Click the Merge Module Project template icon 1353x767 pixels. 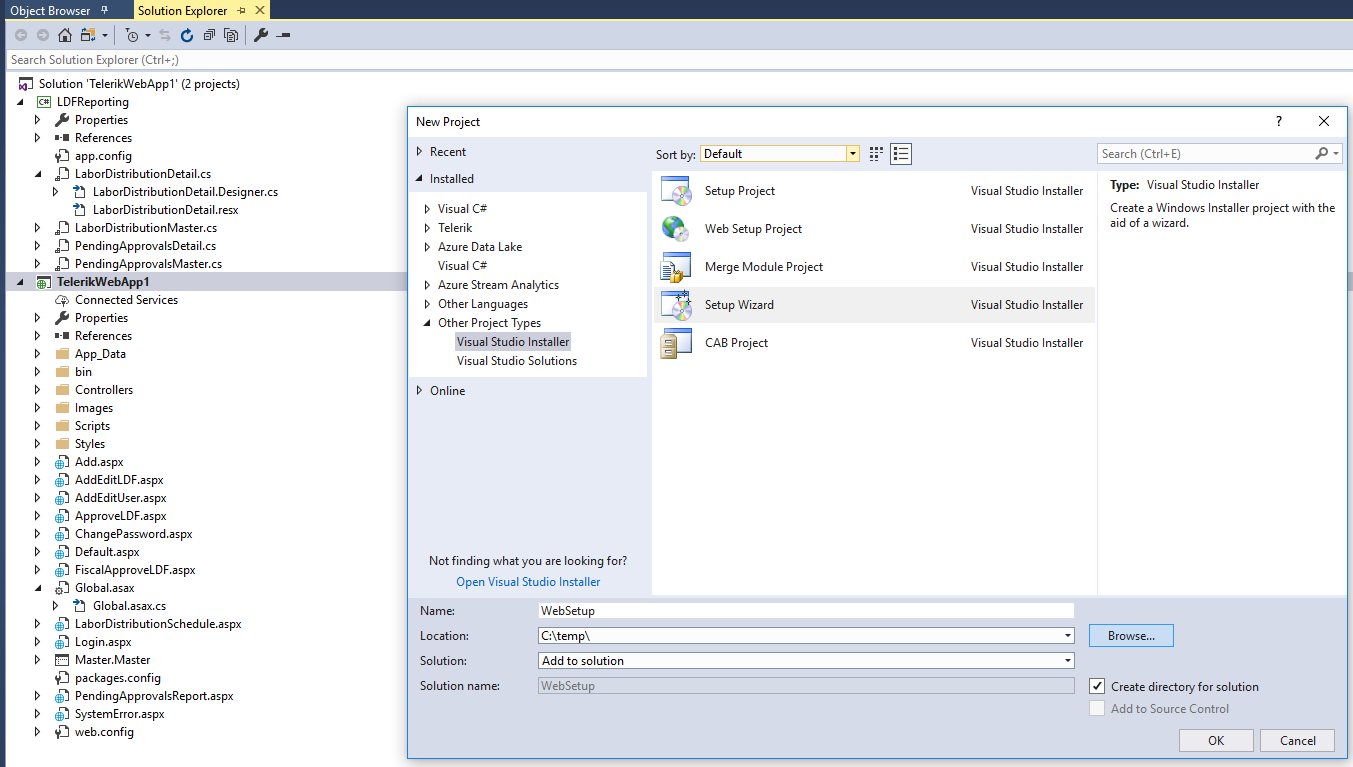[x=676, y=267]
